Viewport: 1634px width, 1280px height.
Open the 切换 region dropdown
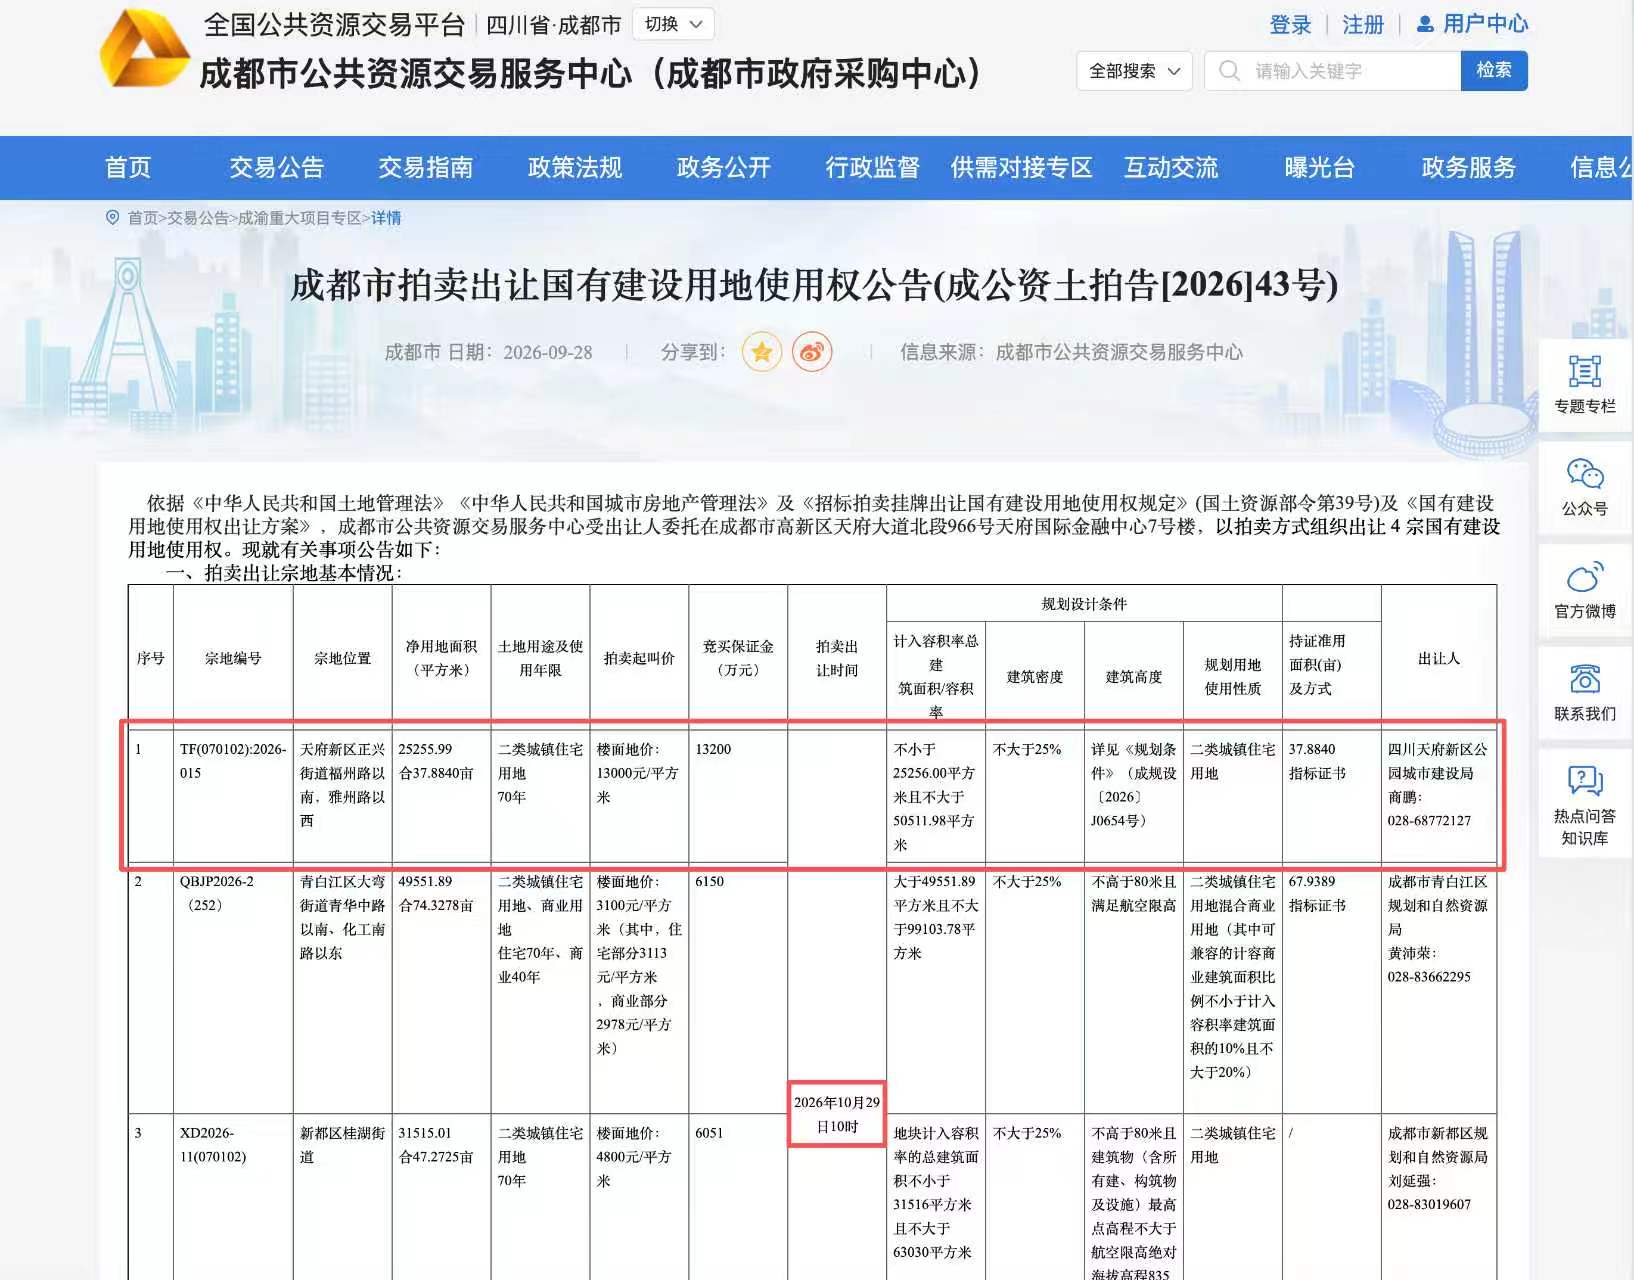click(674, 24)
